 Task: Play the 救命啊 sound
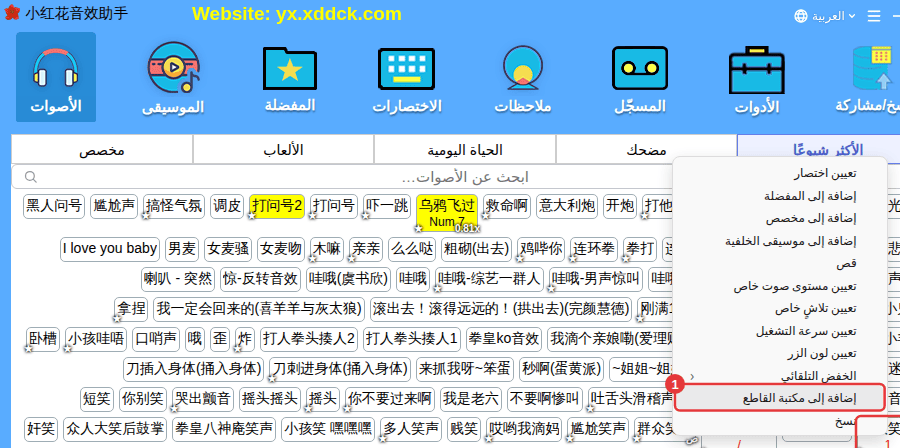(x=507, y=206)
